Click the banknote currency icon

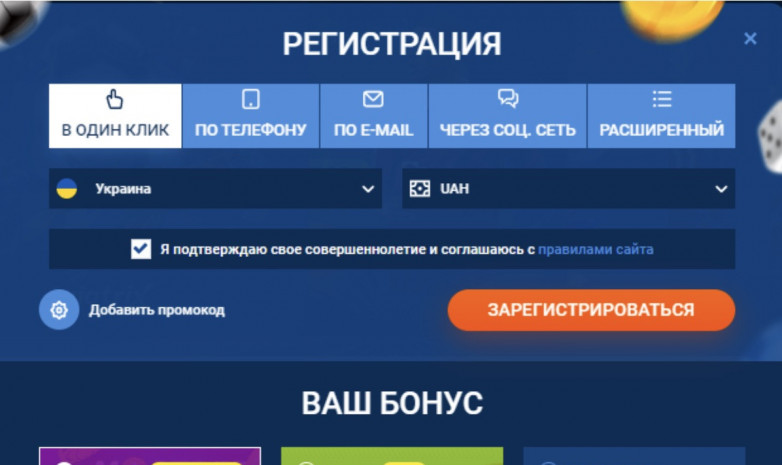tap(419, 189)
